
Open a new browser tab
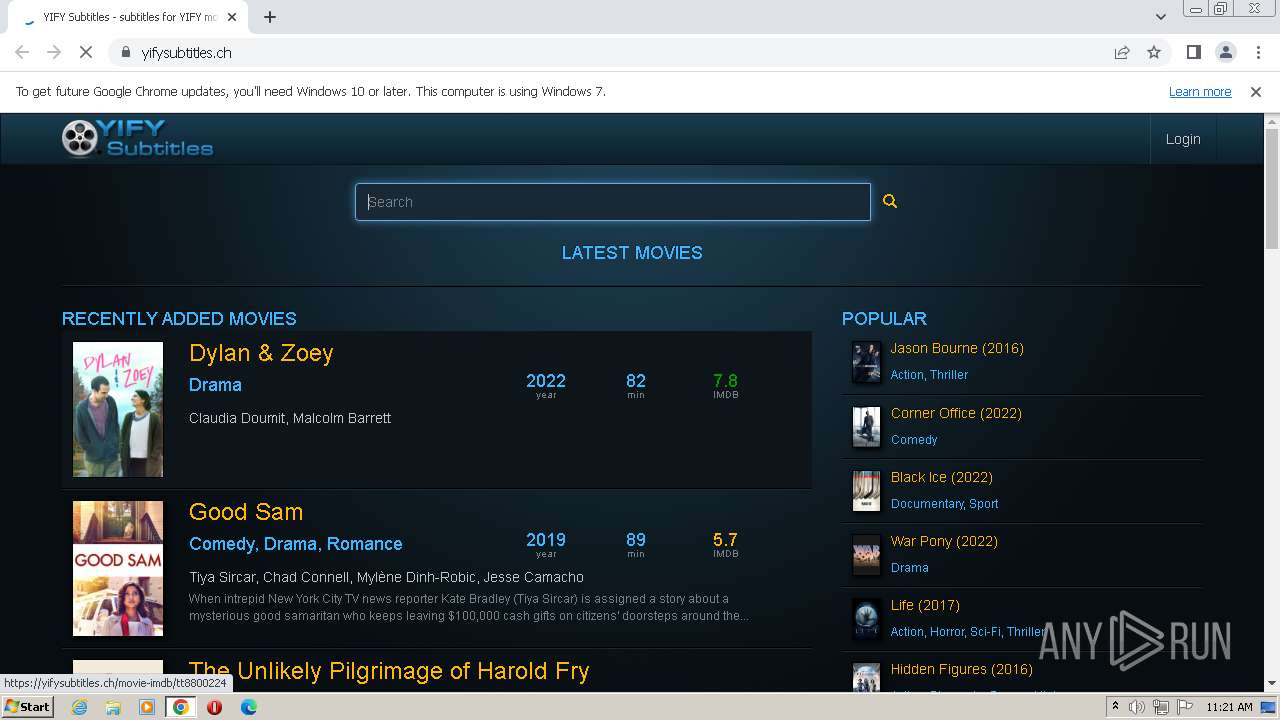point(270,17)
